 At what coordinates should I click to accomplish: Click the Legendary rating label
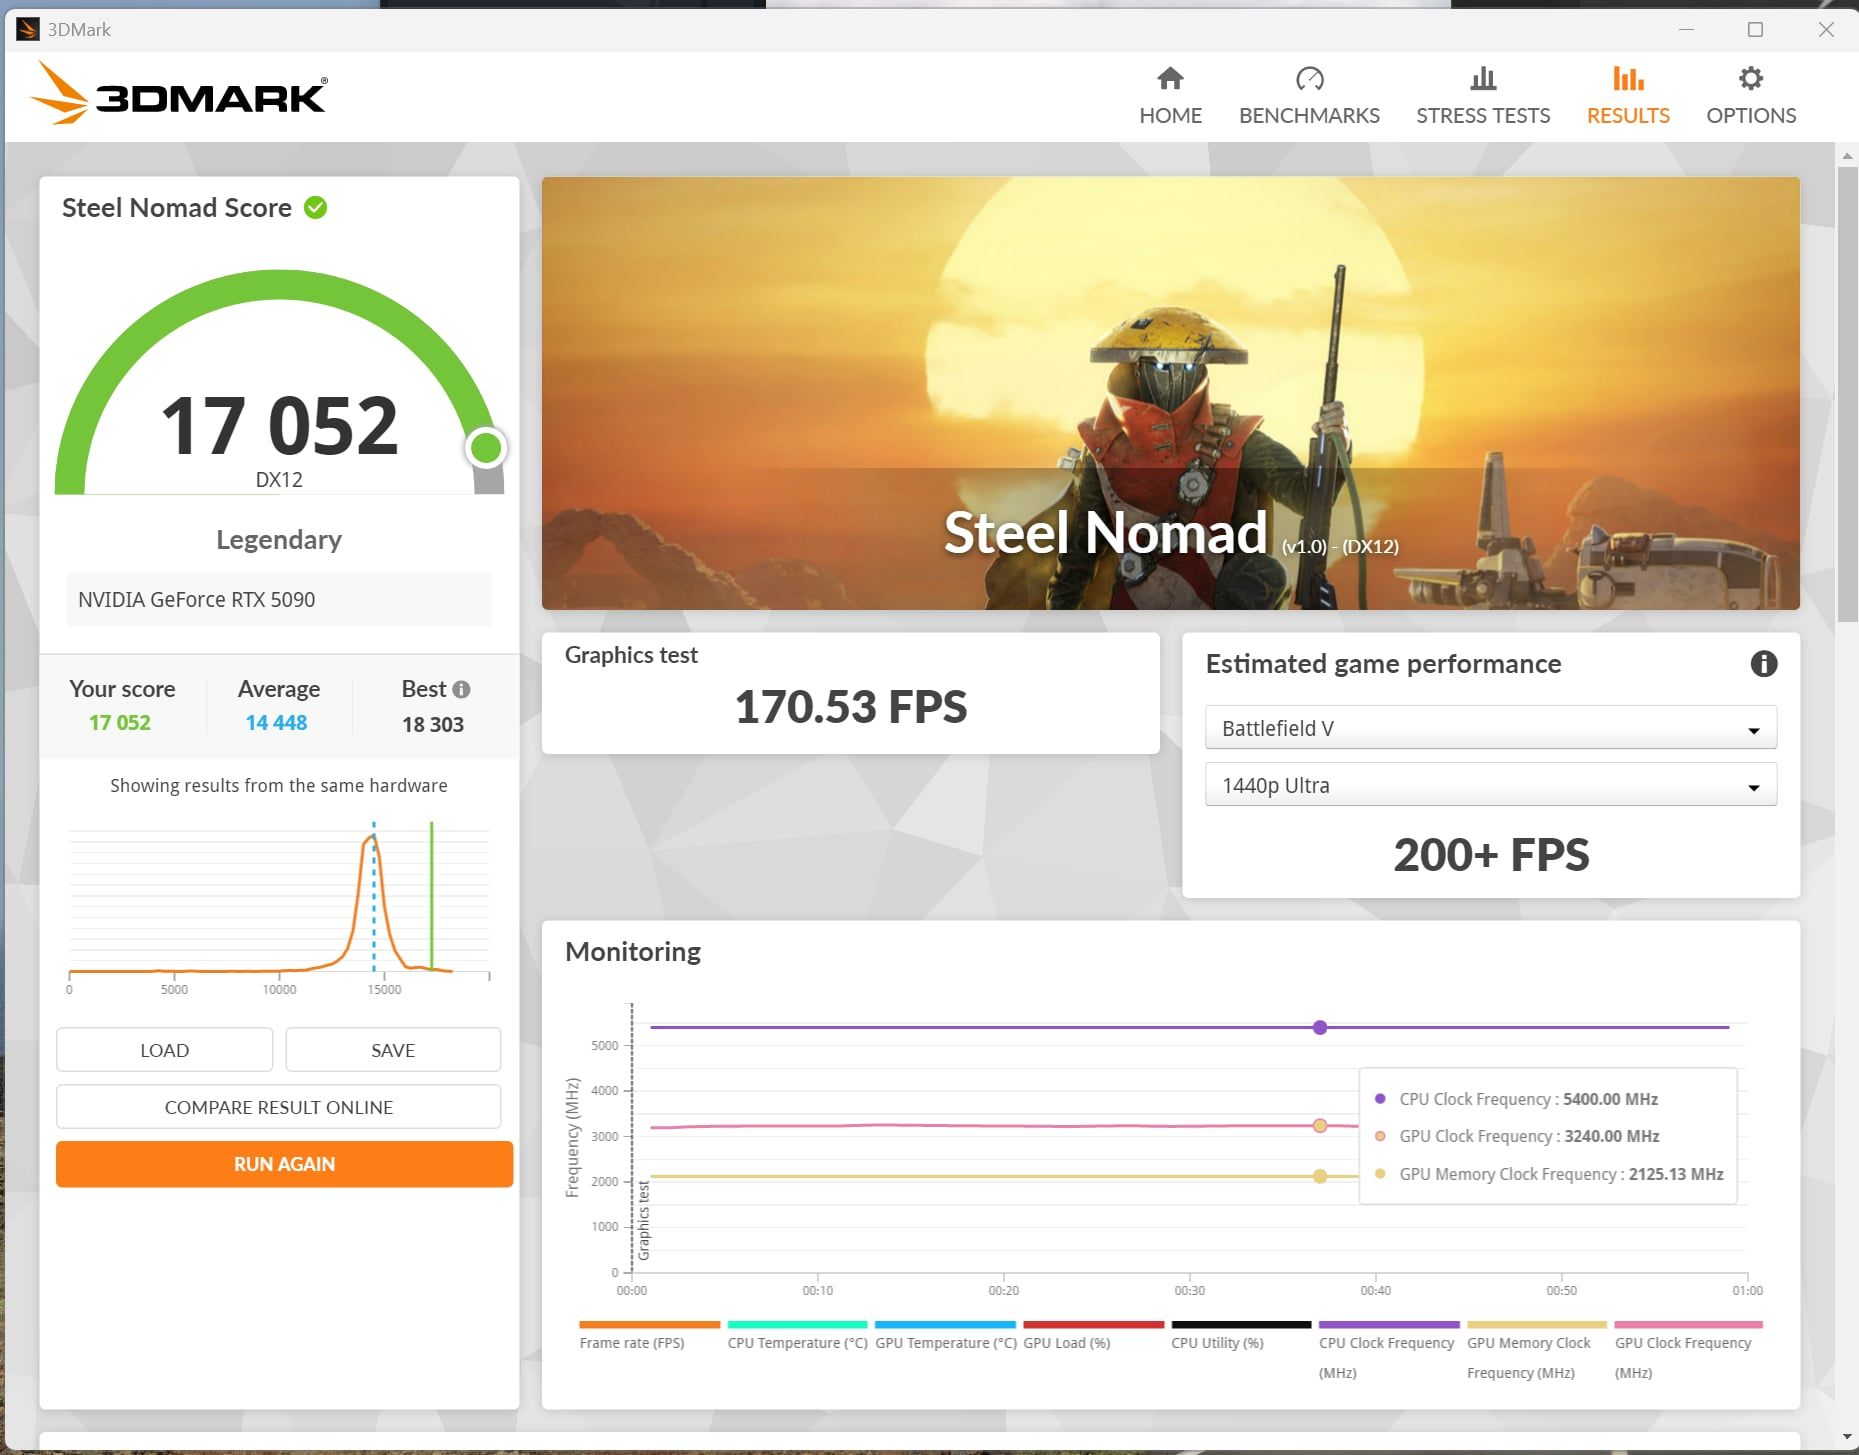click(279, 540)
